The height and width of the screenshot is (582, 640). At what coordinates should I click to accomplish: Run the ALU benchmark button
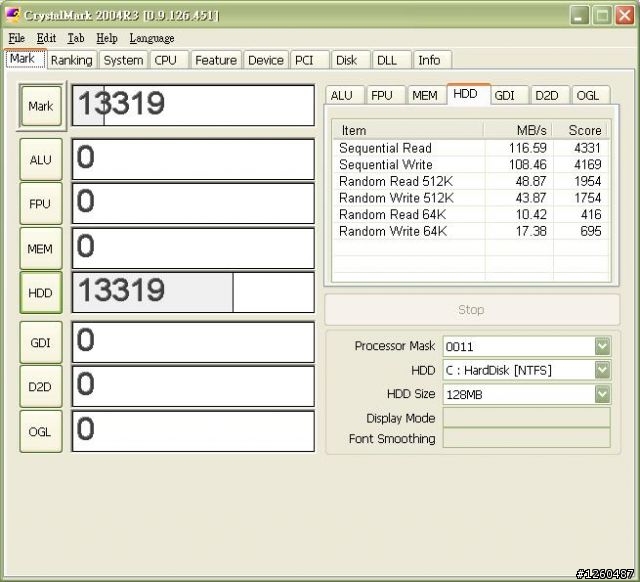pos(41,159)
